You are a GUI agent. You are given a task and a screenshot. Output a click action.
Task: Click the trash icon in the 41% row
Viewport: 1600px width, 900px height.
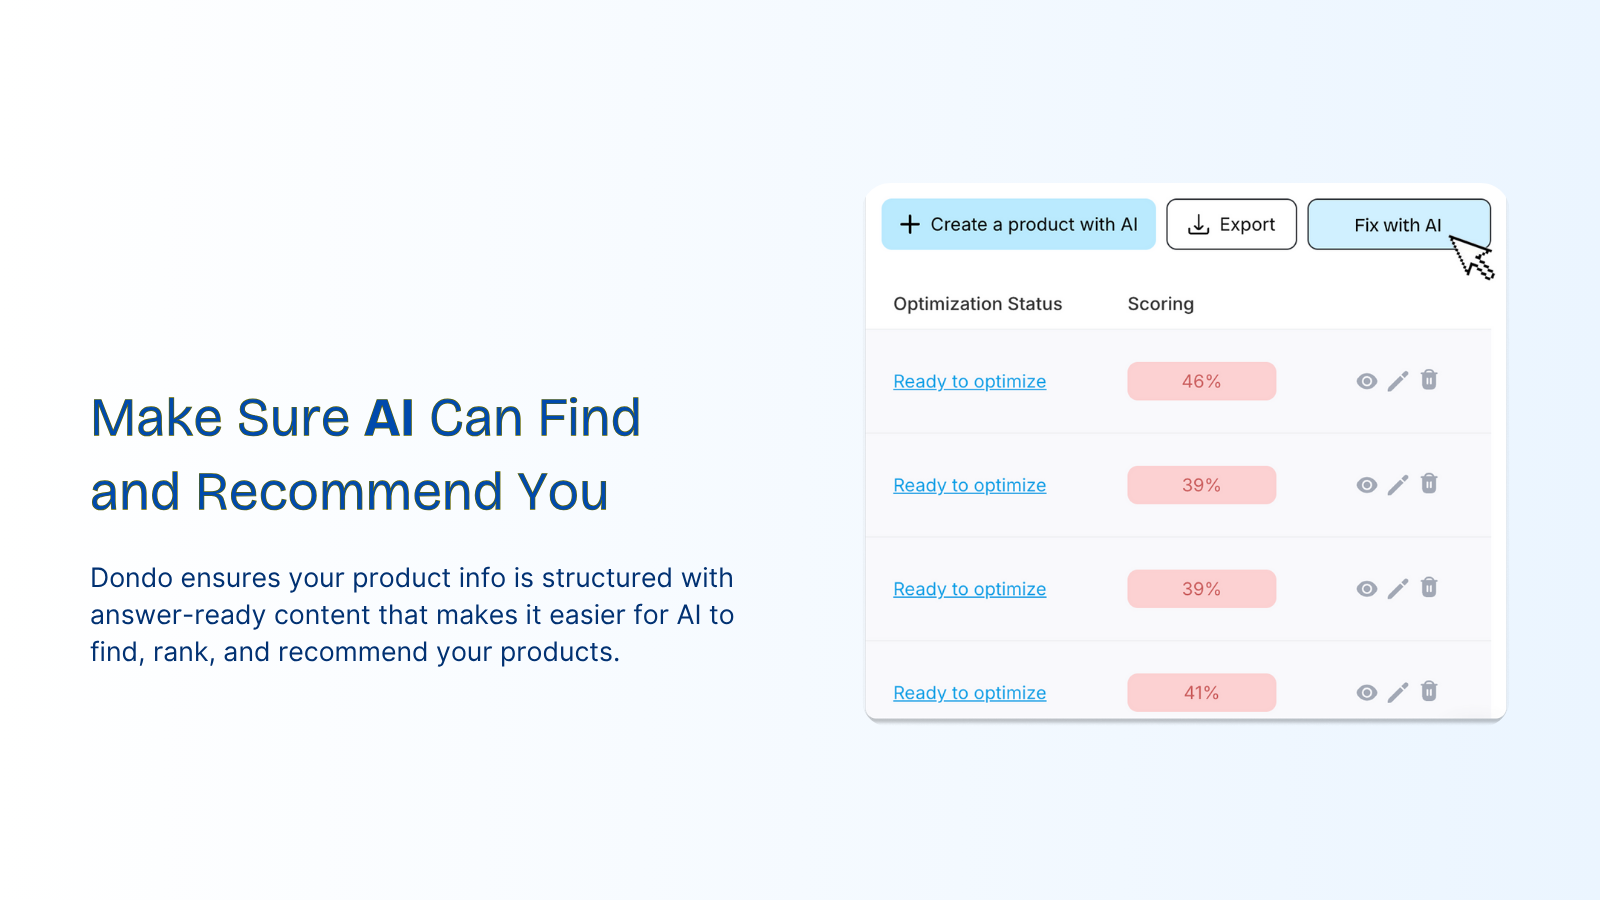(x=1429, y=691)
